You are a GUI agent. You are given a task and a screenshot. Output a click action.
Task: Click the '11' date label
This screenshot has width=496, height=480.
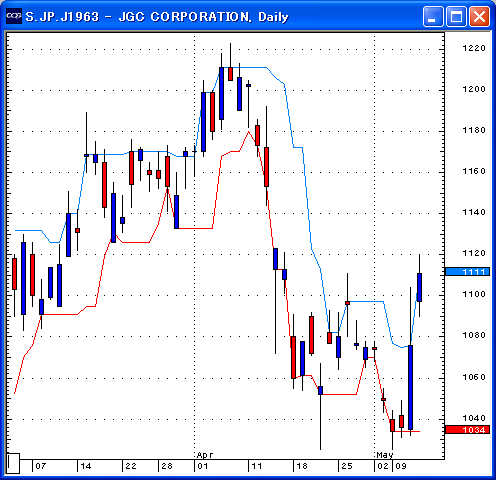[257, 466]
